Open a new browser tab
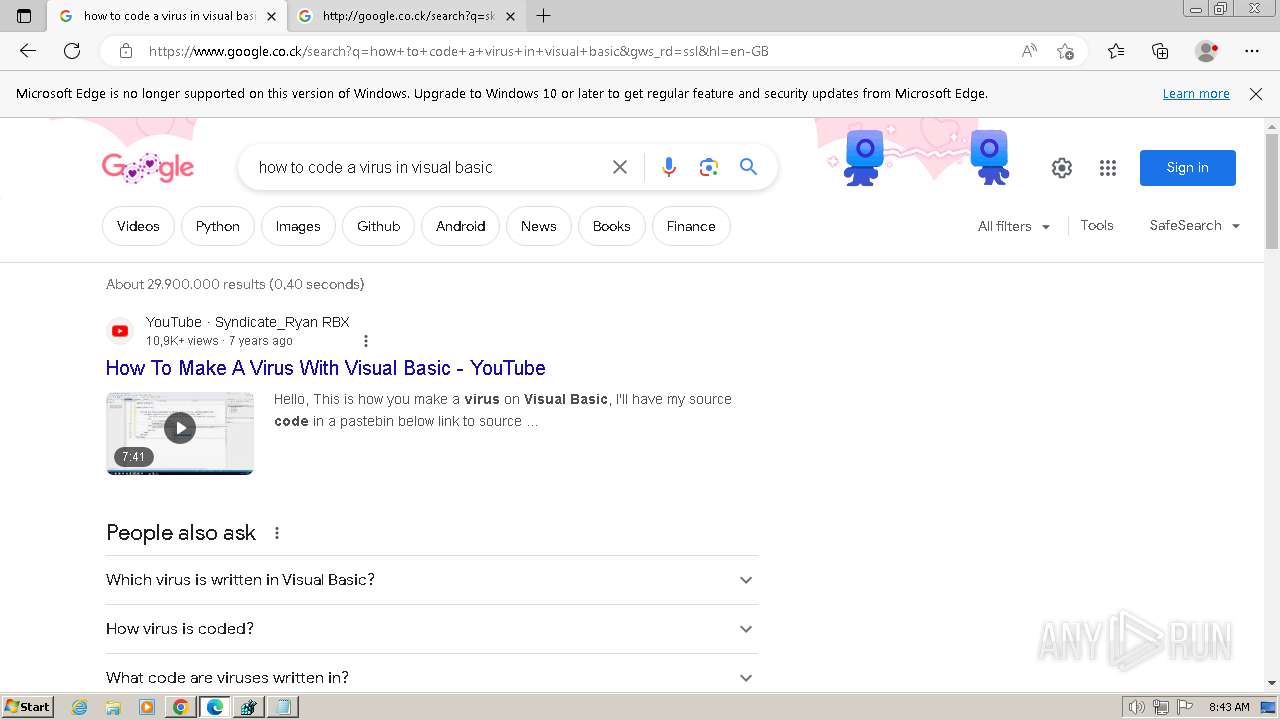Screen dimensions: 1280x720 click(x=543, y=16)
